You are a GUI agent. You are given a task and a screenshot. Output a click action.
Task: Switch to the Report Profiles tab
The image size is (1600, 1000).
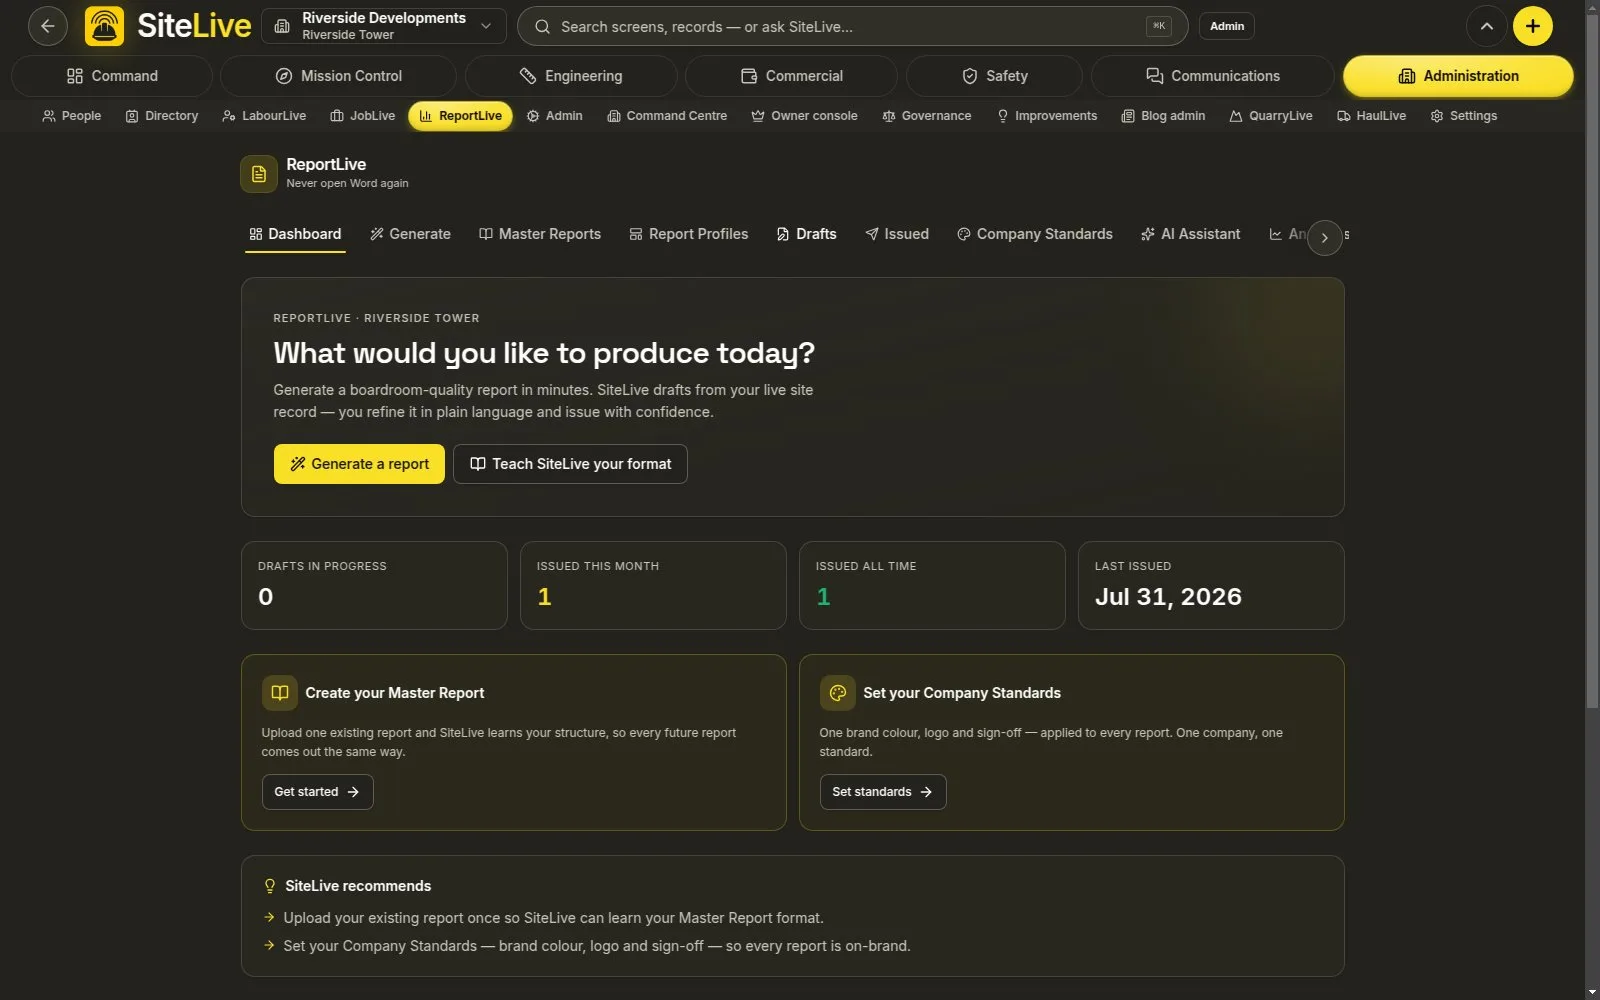coord(689,234)
